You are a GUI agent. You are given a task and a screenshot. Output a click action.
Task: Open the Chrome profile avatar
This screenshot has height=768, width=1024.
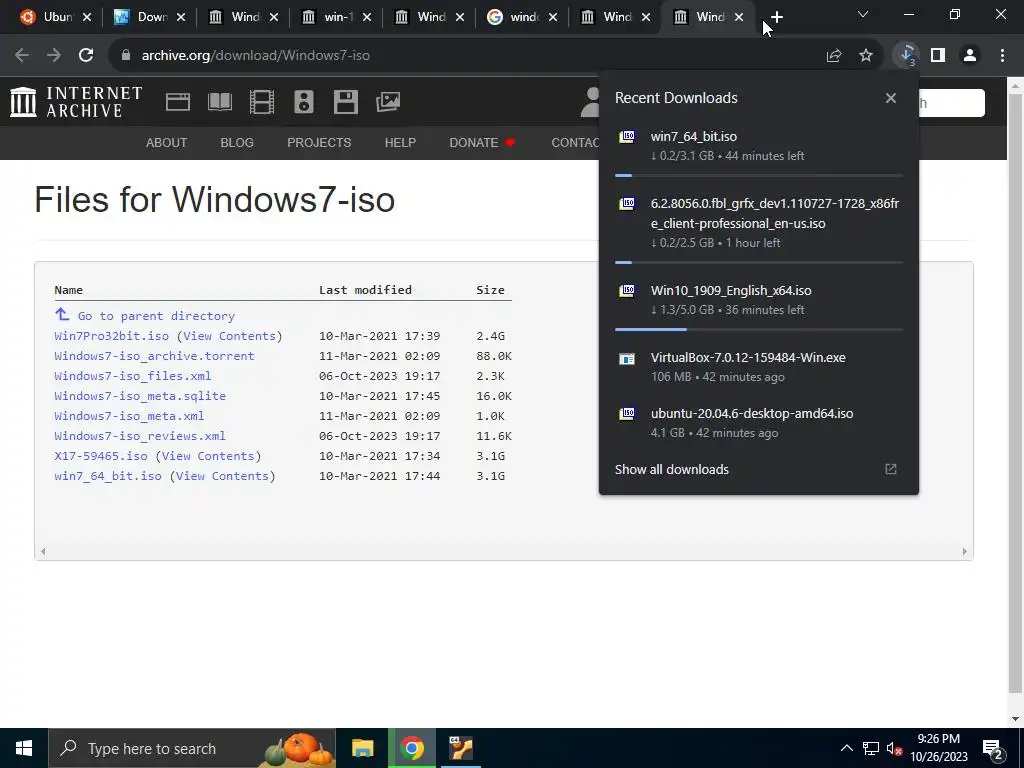coord(970,56)
